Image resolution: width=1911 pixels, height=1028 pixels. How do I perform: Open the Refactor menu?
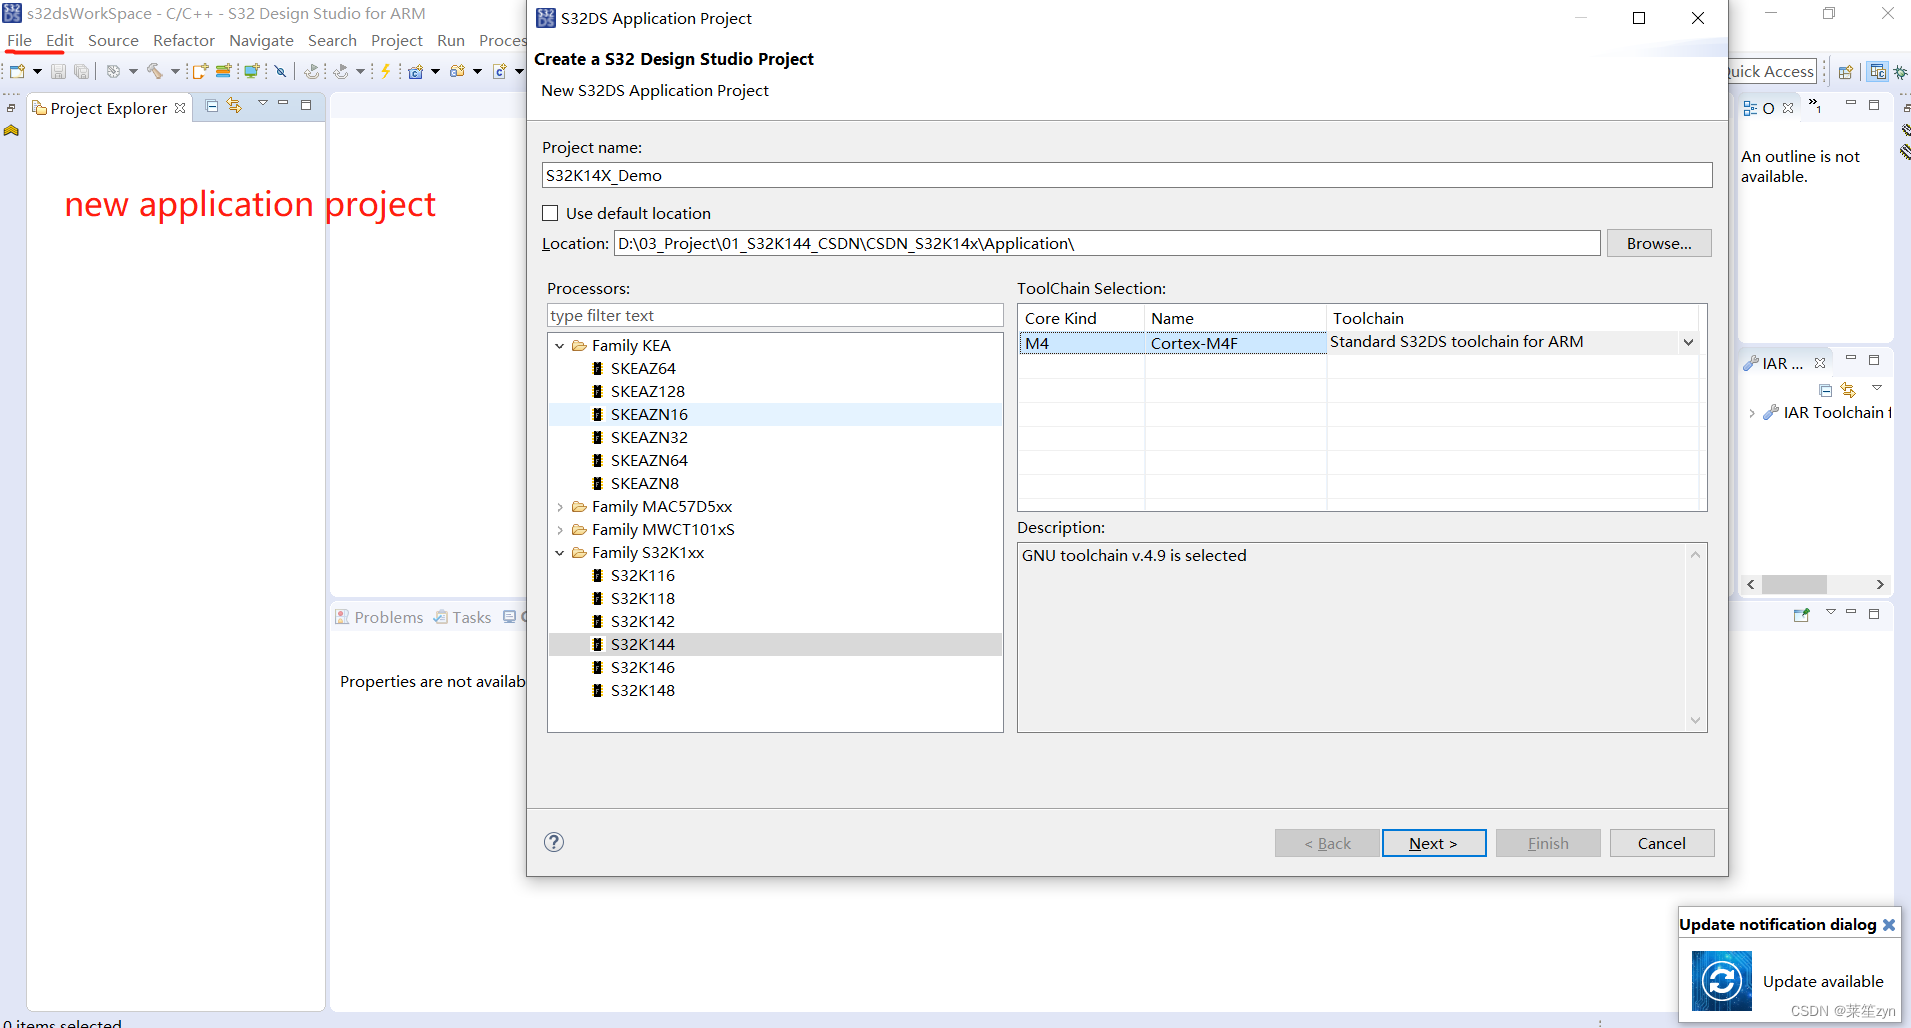click(184, 40)
